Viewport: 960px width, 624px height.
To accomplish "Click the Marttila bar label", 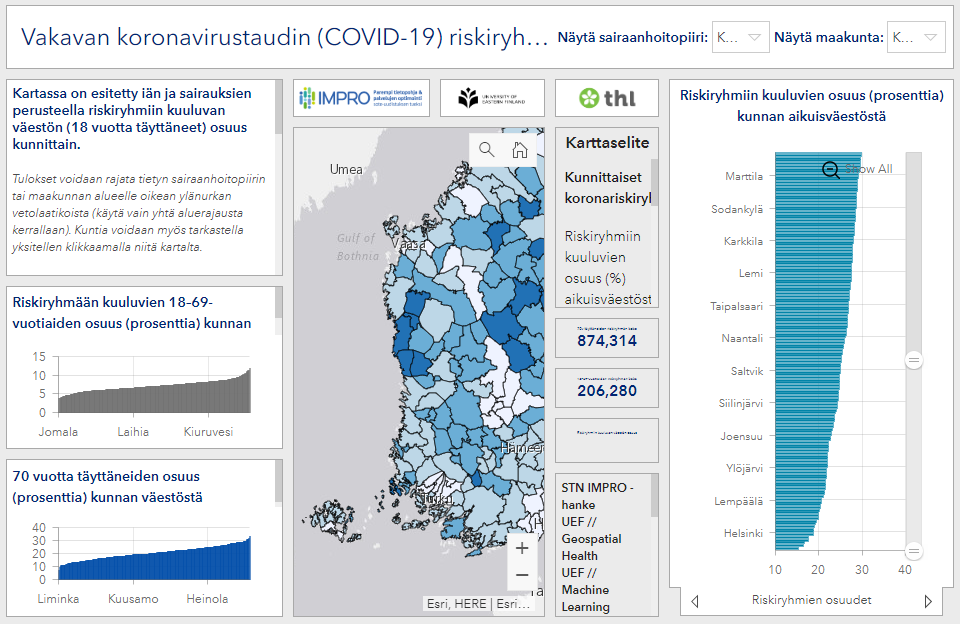I will pos(744,176).
